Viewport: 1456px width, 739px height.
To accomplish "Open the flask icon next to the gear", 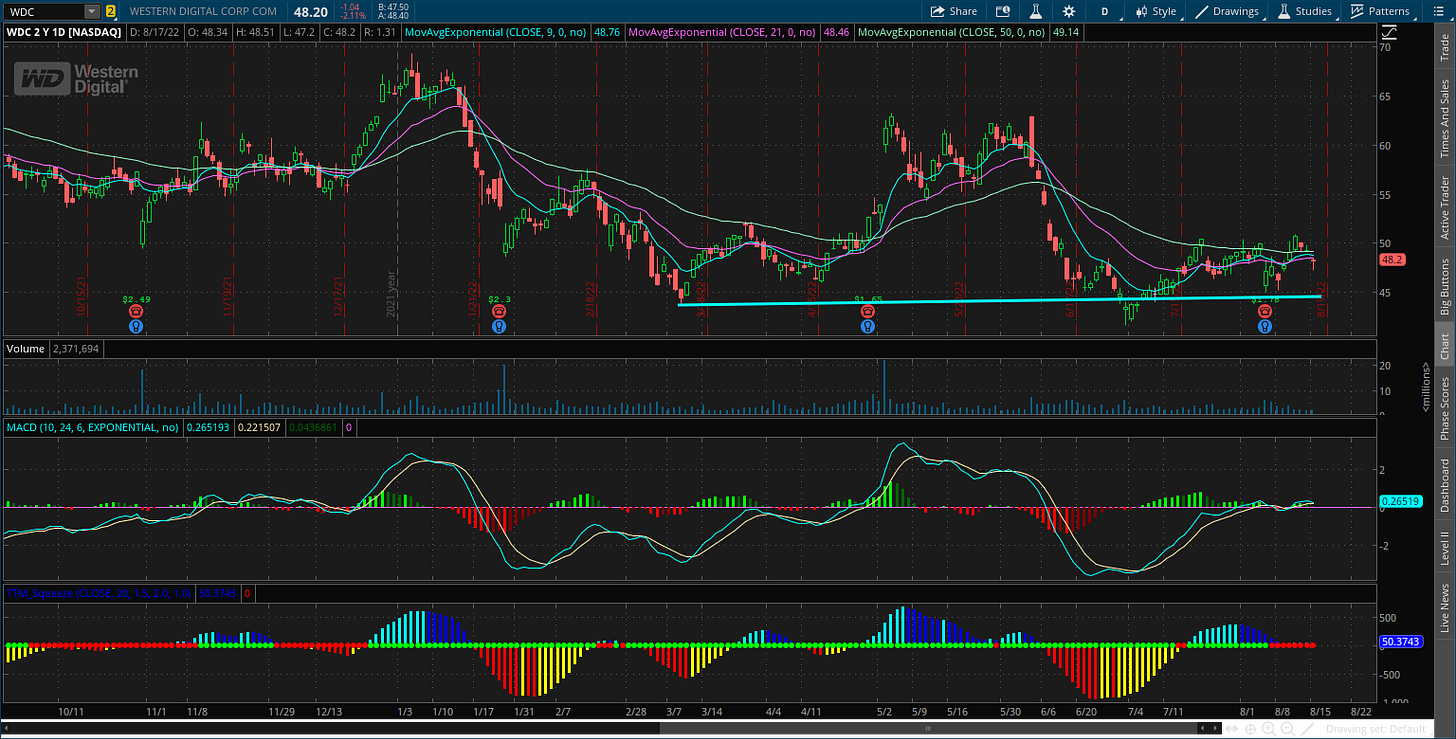I will (x=1036, y=11).
